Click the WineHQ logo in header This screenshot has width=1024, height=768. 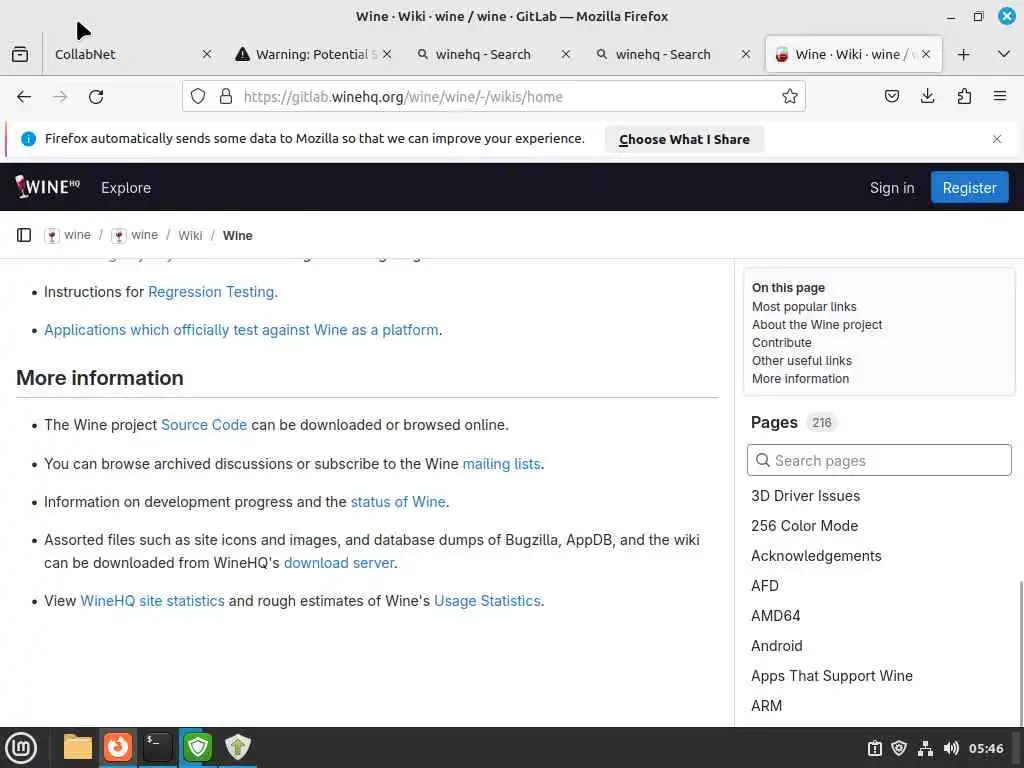pos(48,187)
